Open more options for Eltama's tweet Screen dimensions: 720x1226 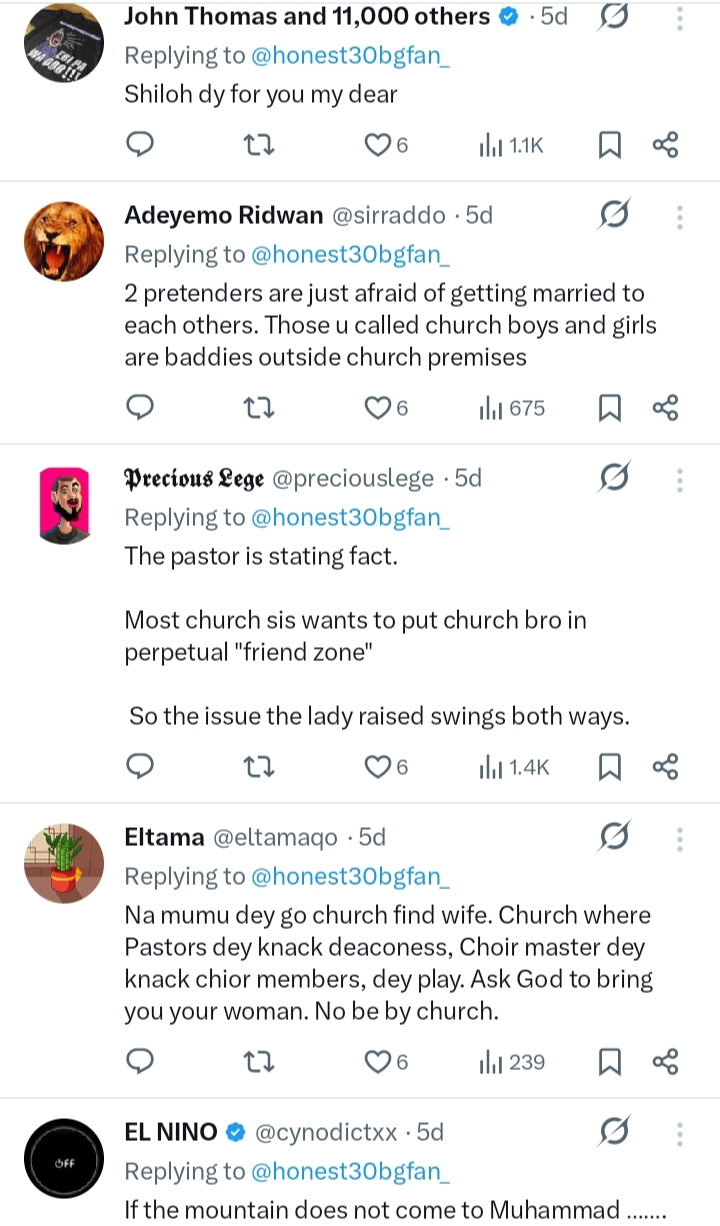click(x=680, y=838)
